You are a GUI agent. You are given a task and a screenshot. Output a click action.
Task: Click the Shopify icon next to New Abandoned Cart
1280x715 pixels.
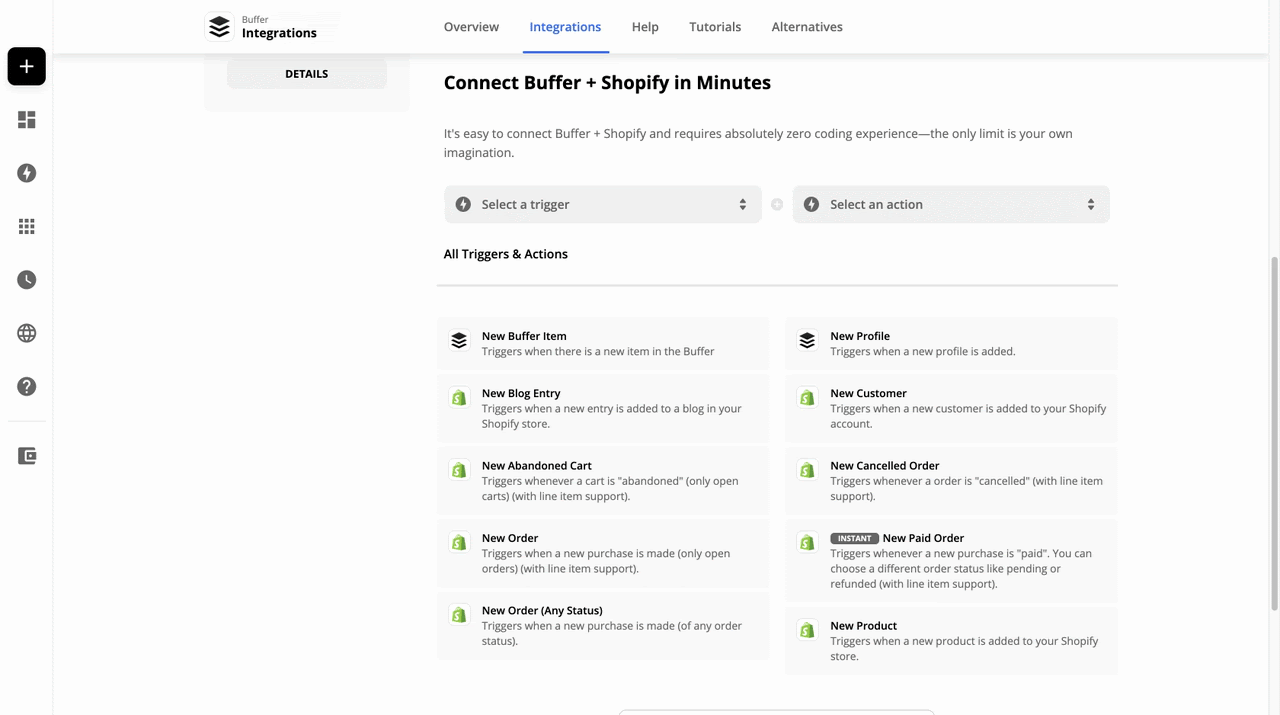tap(459, 469)
